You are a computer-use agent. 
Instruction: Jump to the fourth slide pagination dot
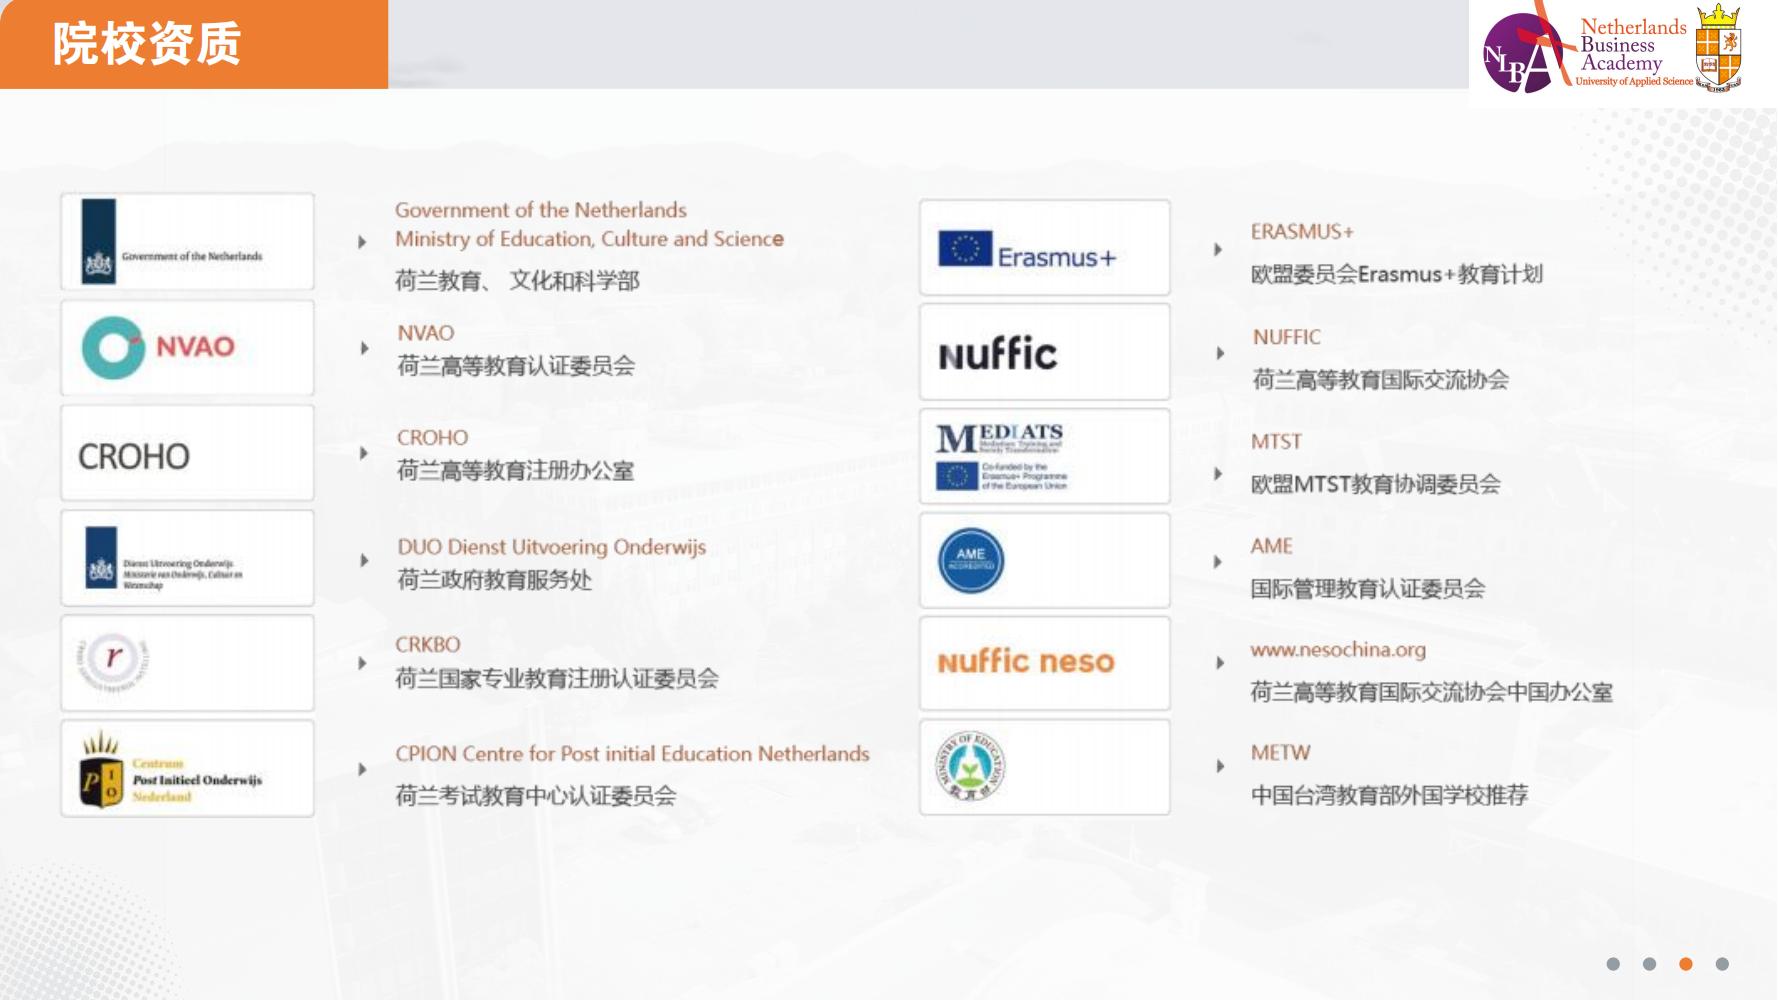pyautogui.click(x=1722, y=964)
